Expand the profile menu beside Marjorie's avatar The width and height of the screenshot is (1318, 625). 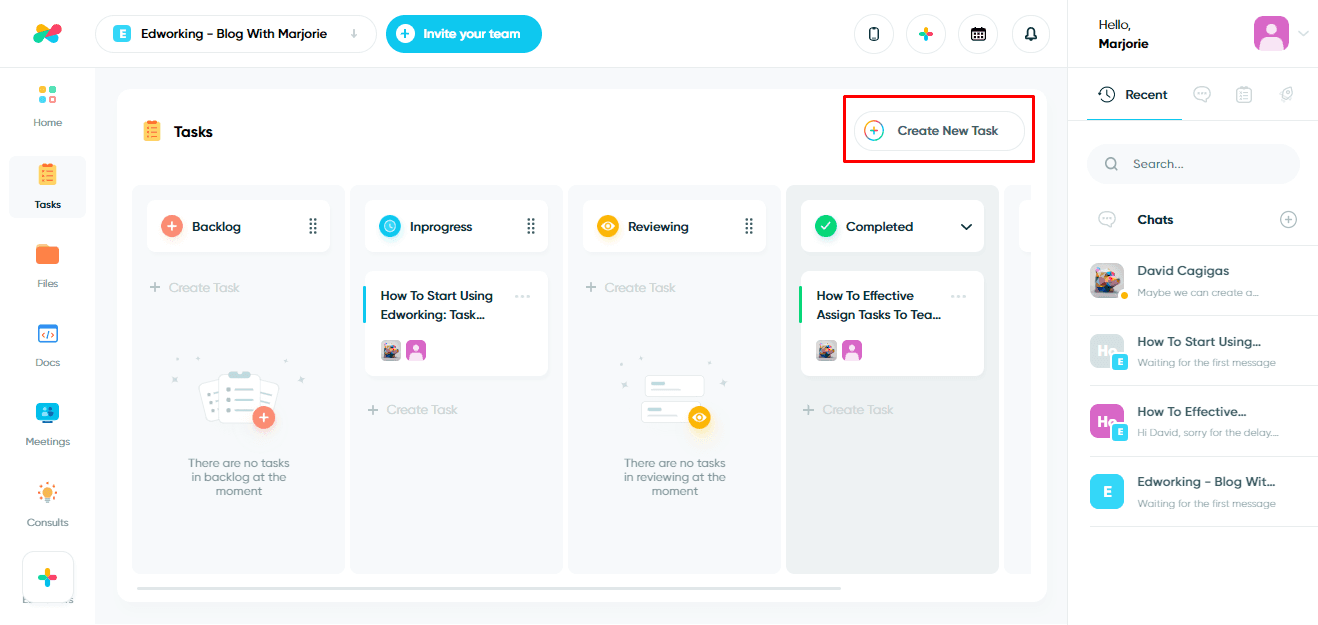pyautogui.click(x=1302, y=33)
